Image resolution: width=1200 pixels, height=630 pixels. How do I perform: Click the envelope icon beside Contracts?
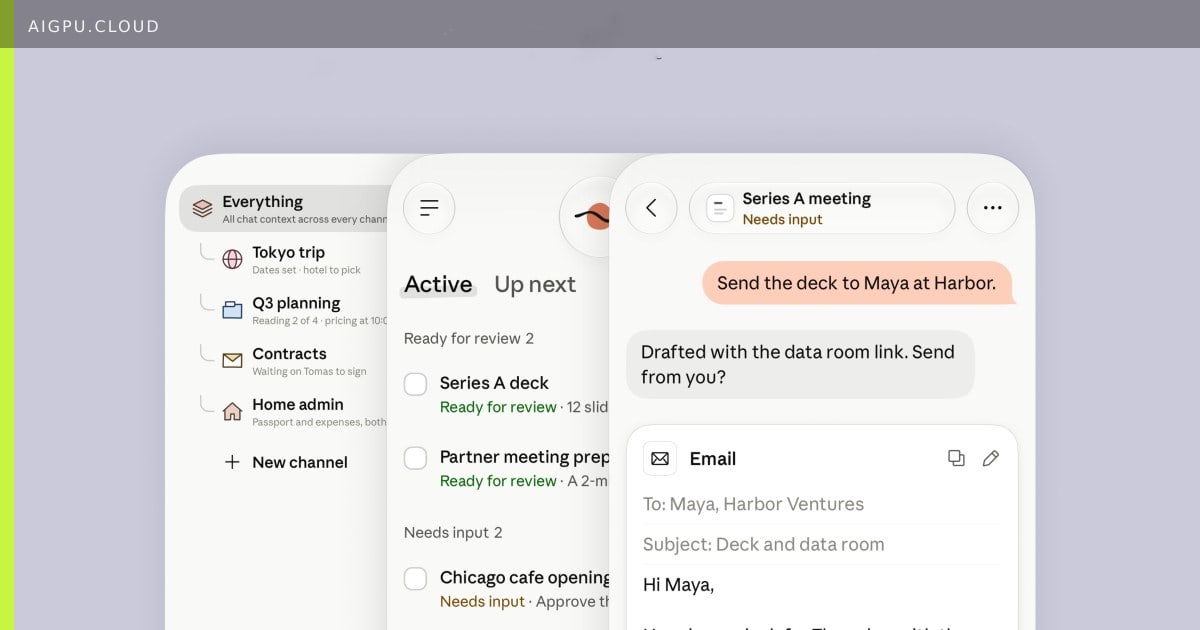pyautogui.click(x=232, y=360)
